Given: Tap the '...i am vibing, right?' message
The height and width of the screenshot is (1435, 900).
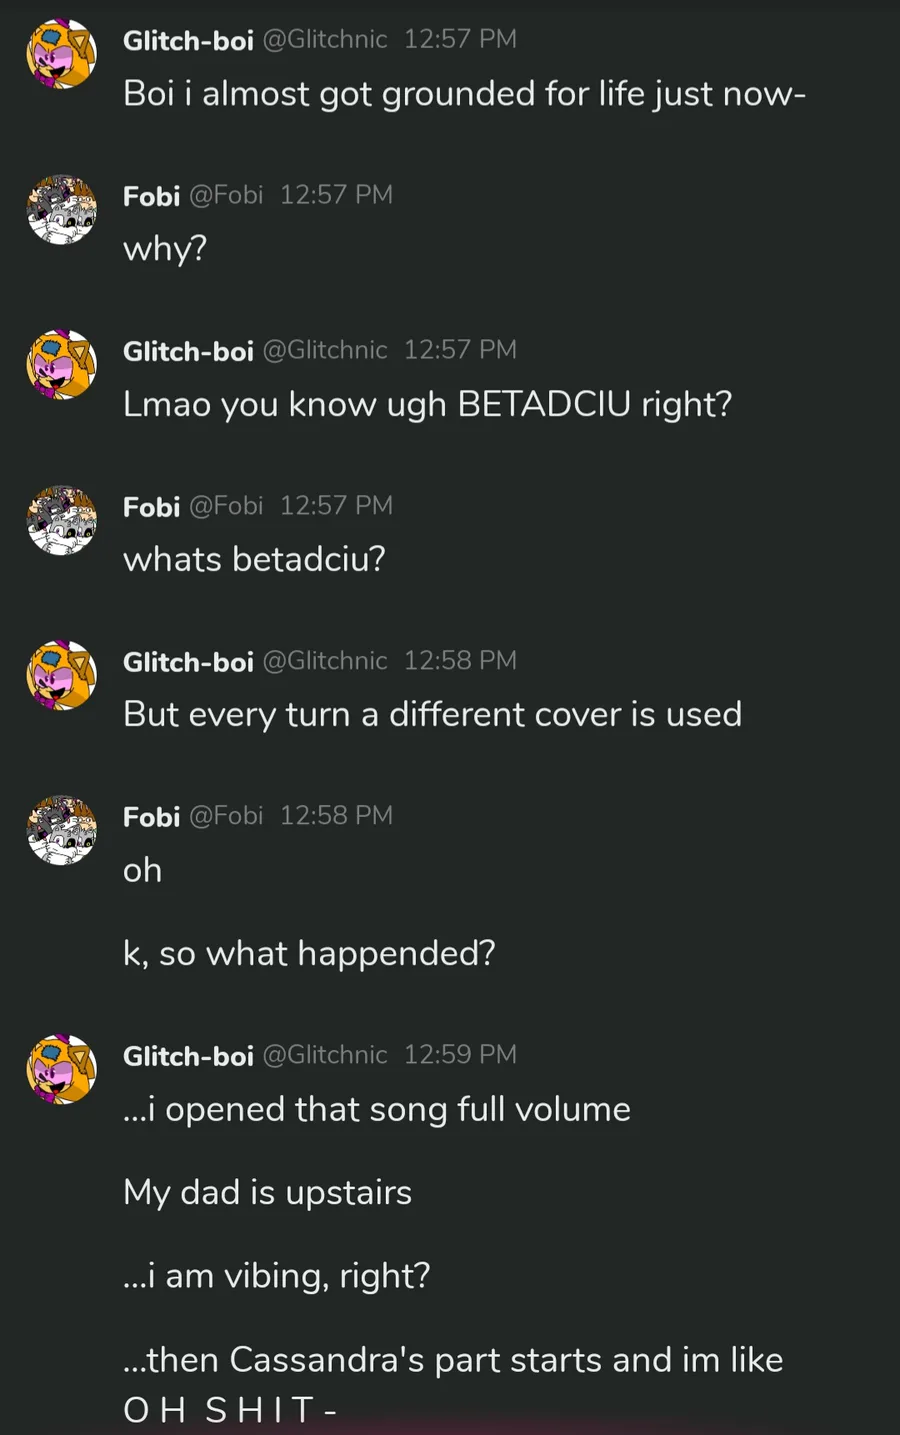Looking at the screenshot, I should (x=276, y=1277).
